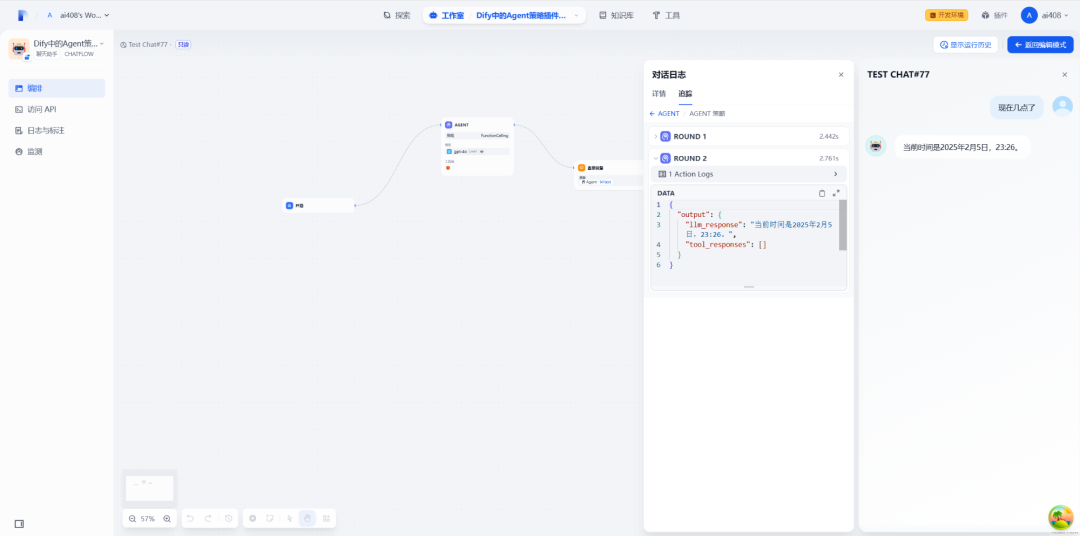Click the FunctionCalling strategy field in the AGENT node
Screen dimensions: 1080x536
tap(477, 136)
